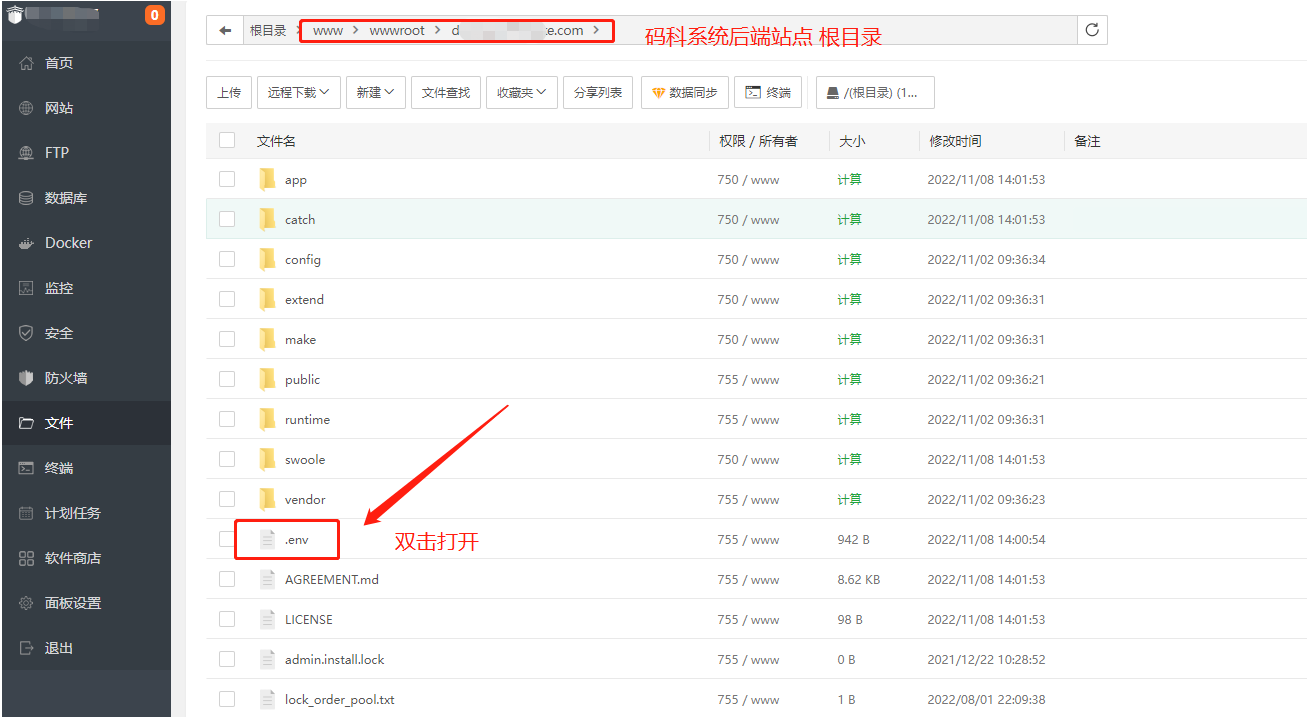Open the Docker sidebar icon

(27, 243)
